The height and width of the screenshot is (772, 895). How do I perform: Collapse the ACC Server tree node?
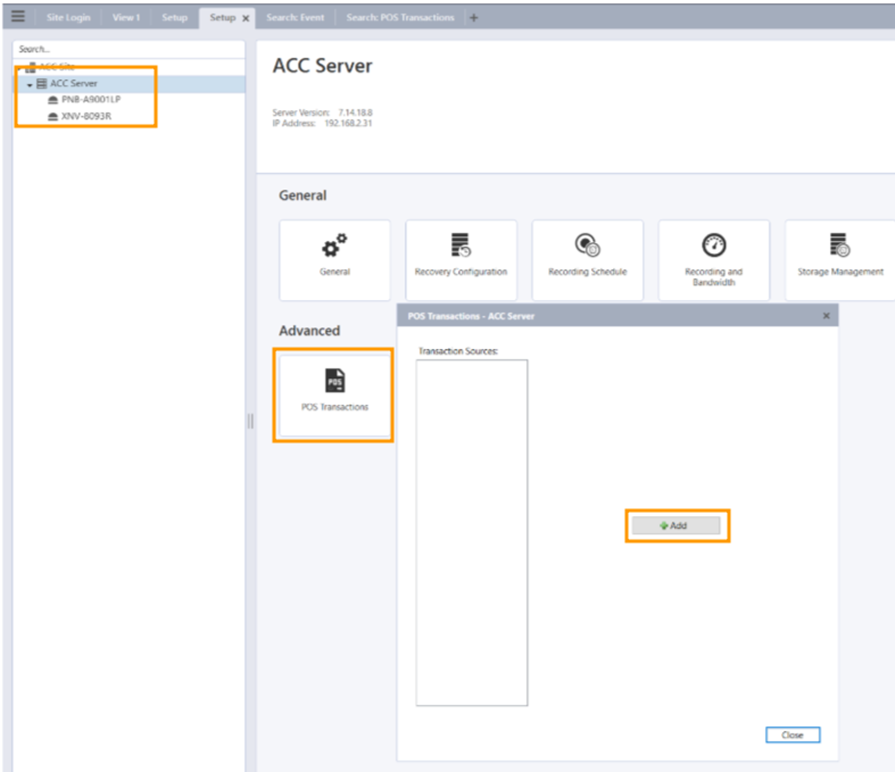coord(30,84)
